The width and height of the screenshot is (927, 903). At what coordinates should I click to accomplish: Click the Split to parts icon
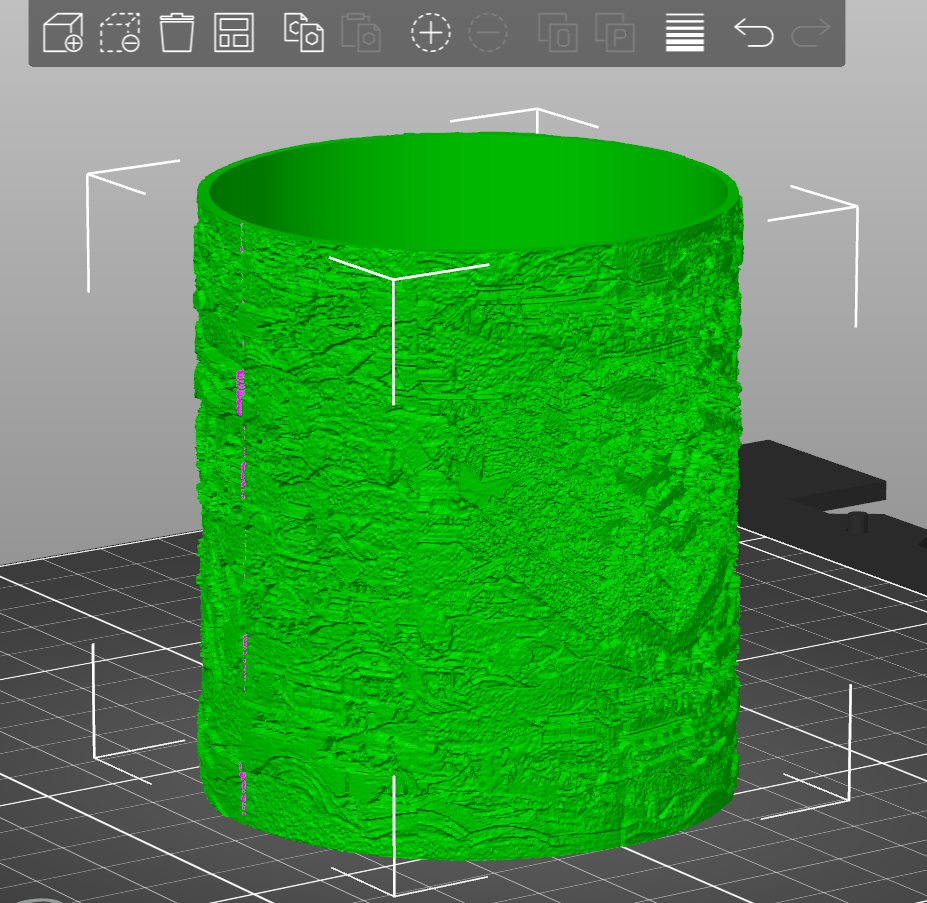point(615,32)
